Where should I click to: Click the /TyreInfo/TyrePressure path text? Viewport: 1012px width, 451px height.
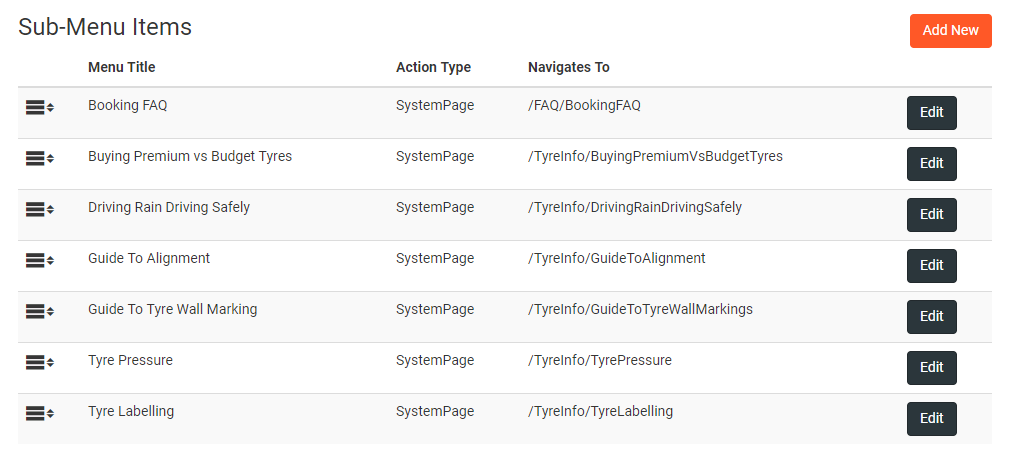[599, 360]
